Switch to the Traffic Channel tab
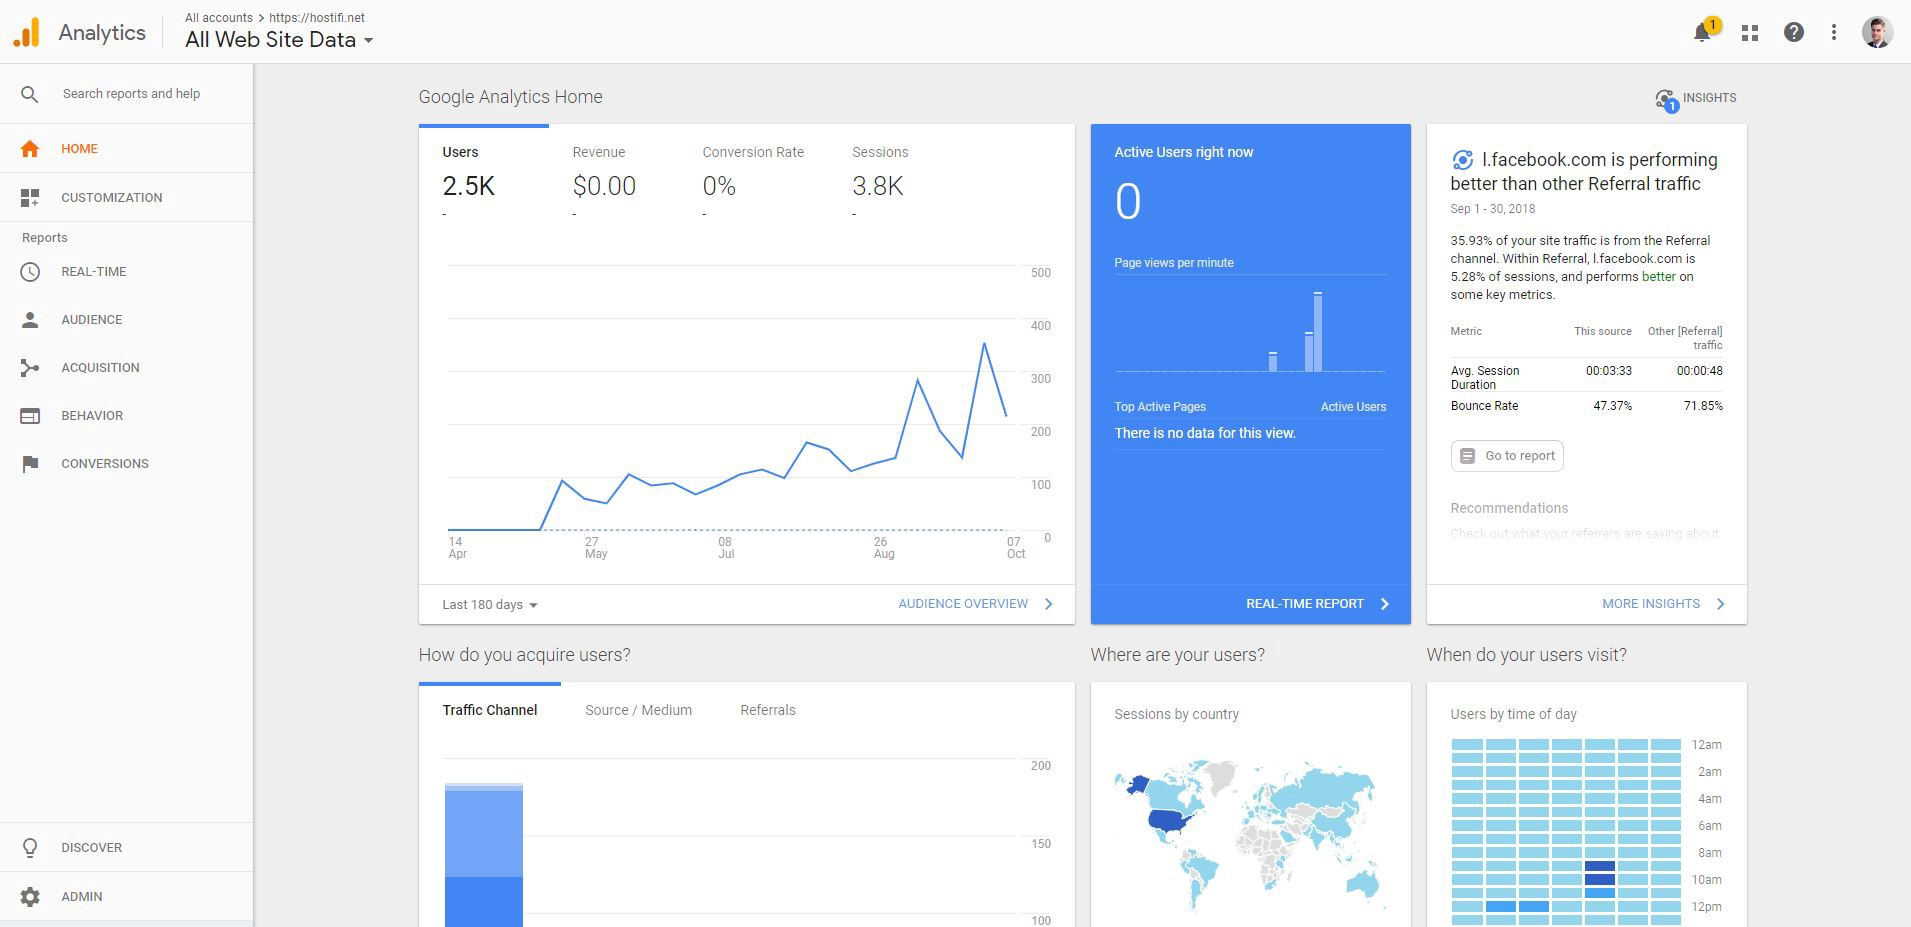This screenshot has width=1911, height=927. coord(490,710)
